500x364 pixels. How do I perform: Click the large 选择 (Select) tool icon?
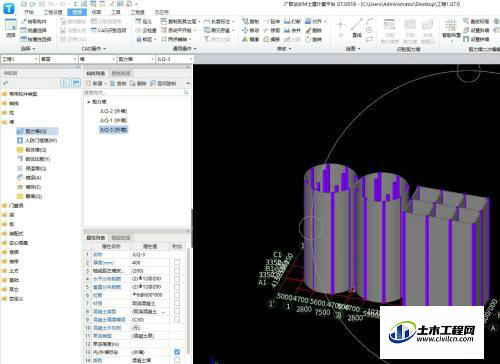(x=10, y=28)
